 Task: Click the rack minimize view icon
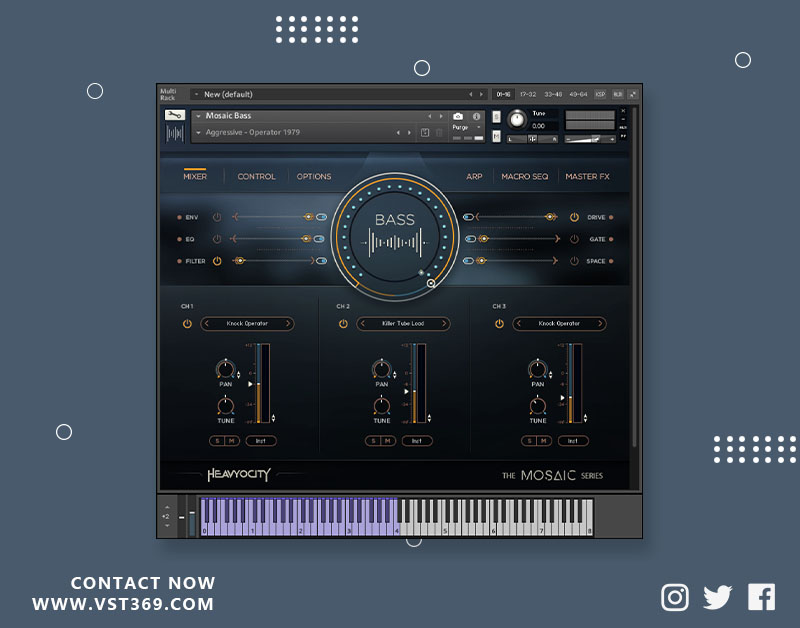[x=633, y=94]
